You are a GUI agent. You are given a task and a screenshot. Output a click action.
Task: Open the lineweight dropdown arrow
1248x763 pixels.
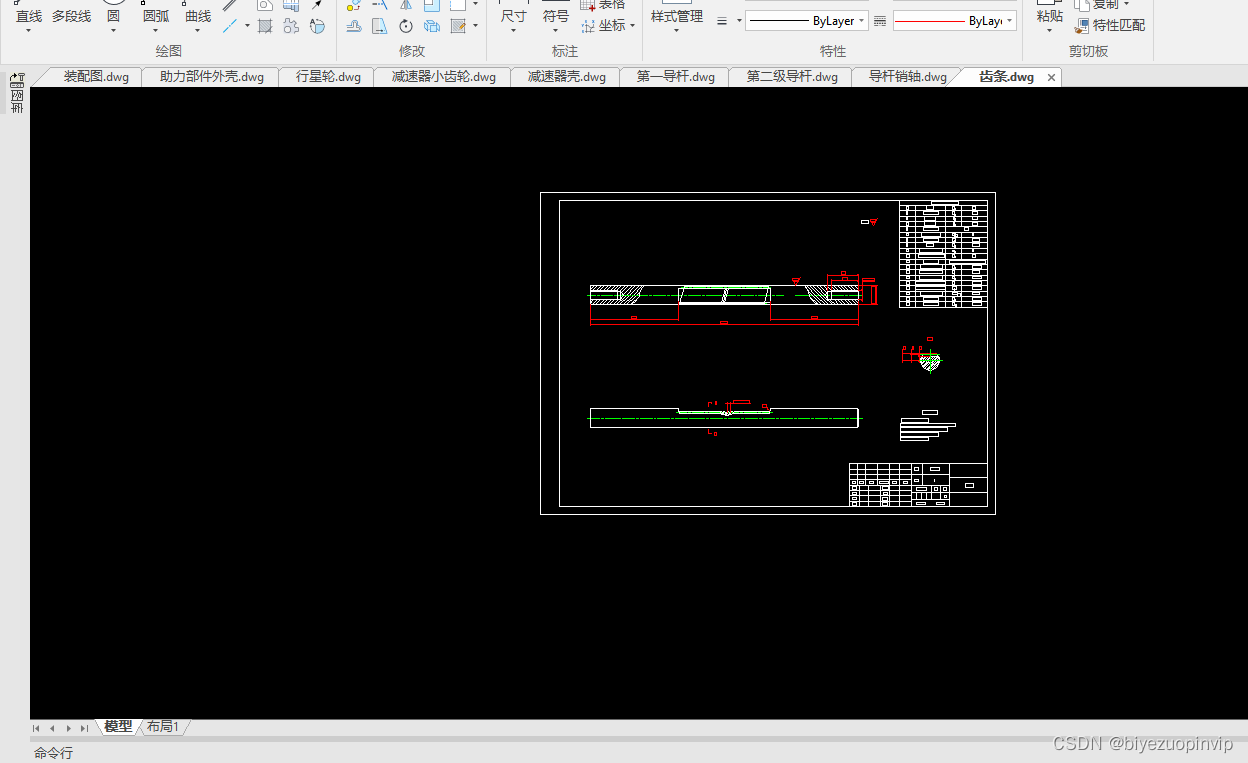pos(739,21)
